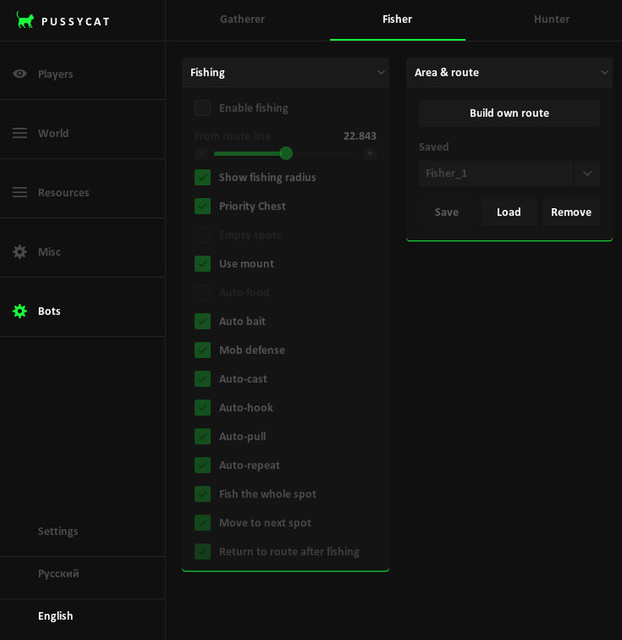
Task: Toggle Fish the whole spot checkbox
Action: [x=203, y=494]
